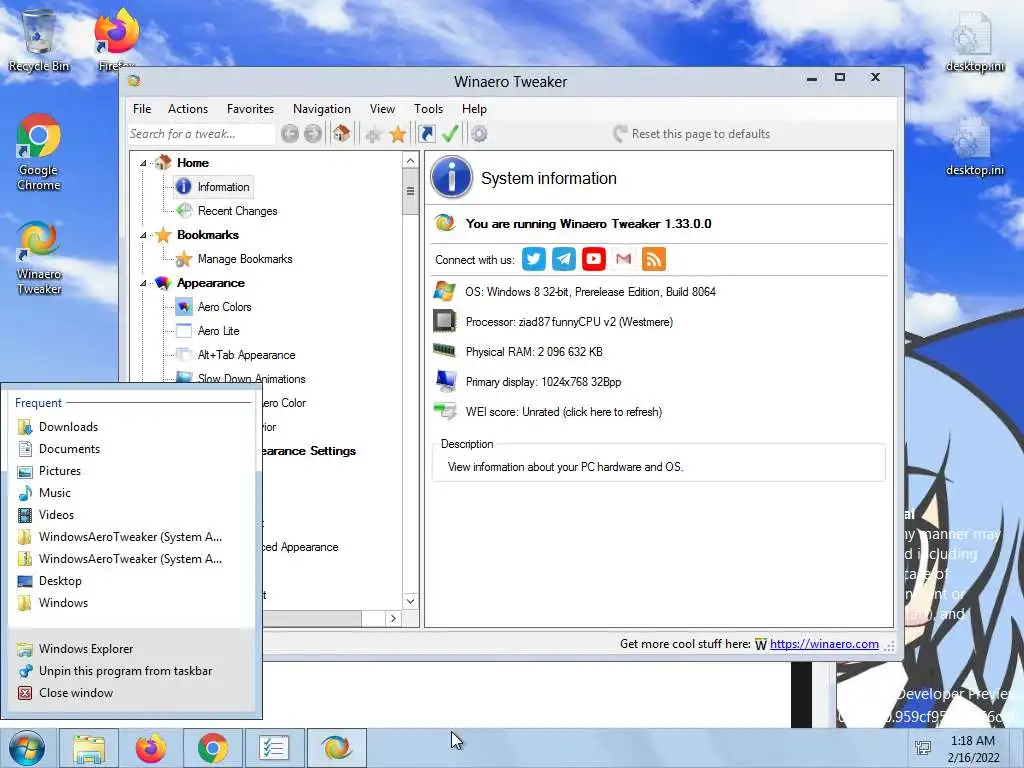The image size is (1024, 768).
Task: Click tree scrollbar up arrow
Action: (x=410, y=161)
